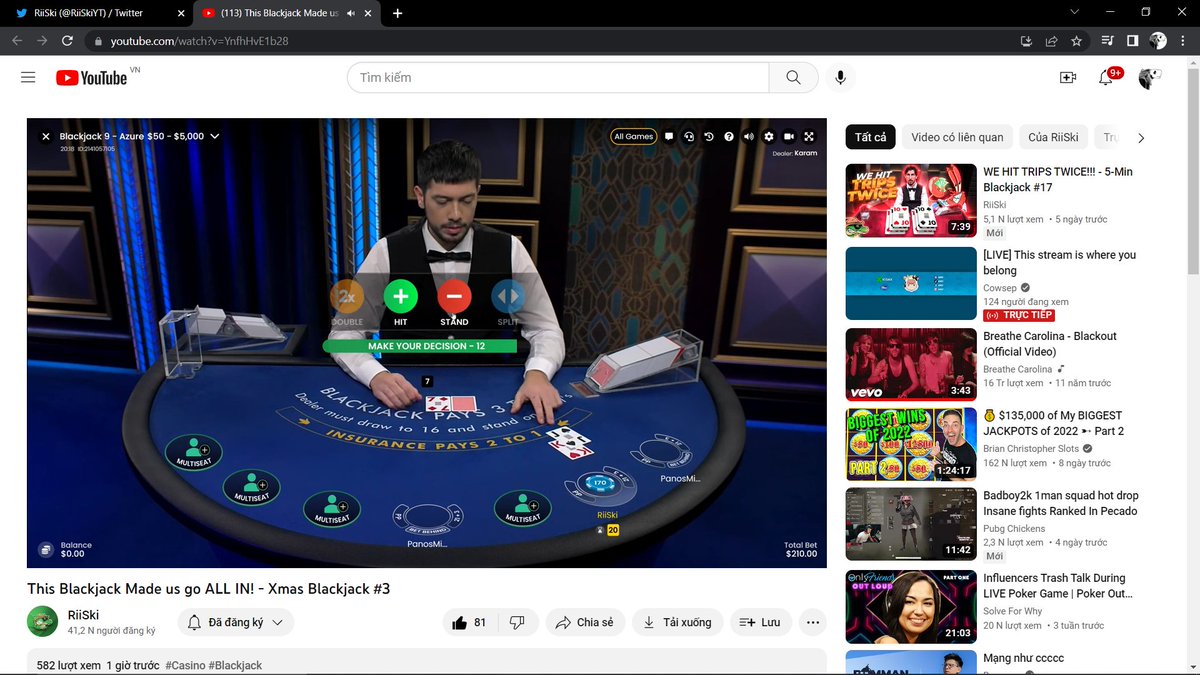Click the #Casino hashtag

click(186, 665)
